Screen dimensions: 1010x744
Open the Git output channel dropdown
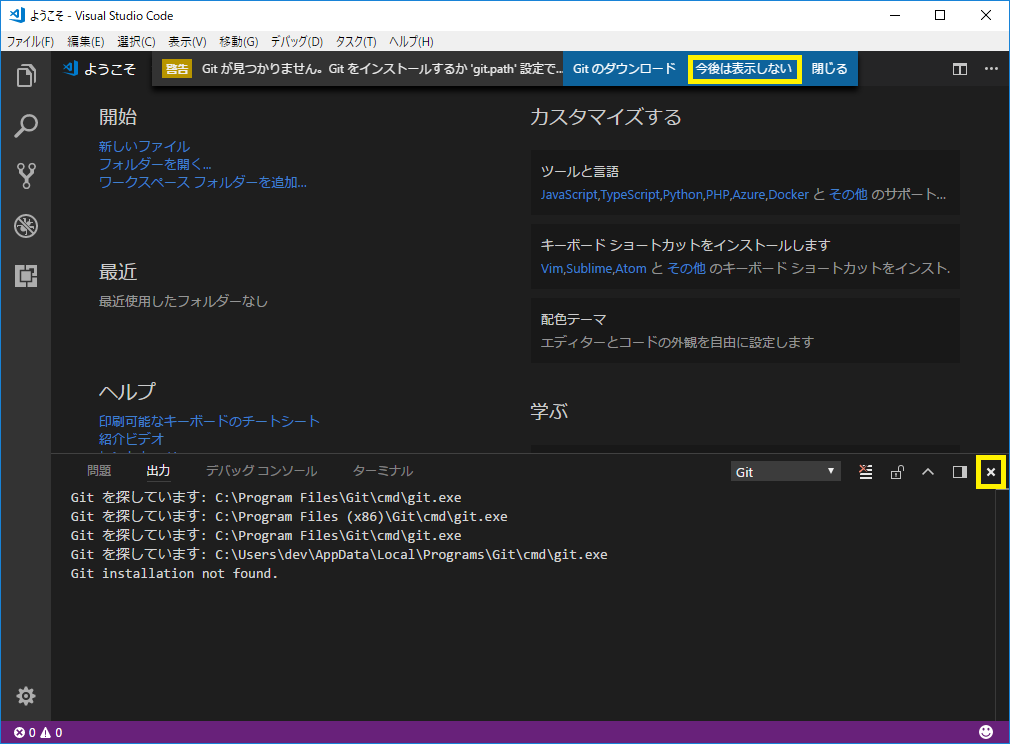[x=785, y=472]
